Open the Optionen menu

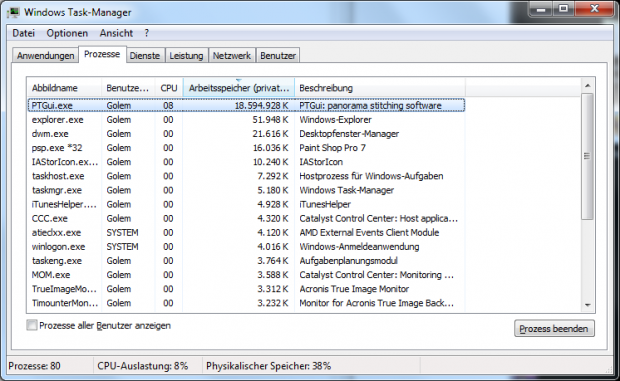click(67, 33)
